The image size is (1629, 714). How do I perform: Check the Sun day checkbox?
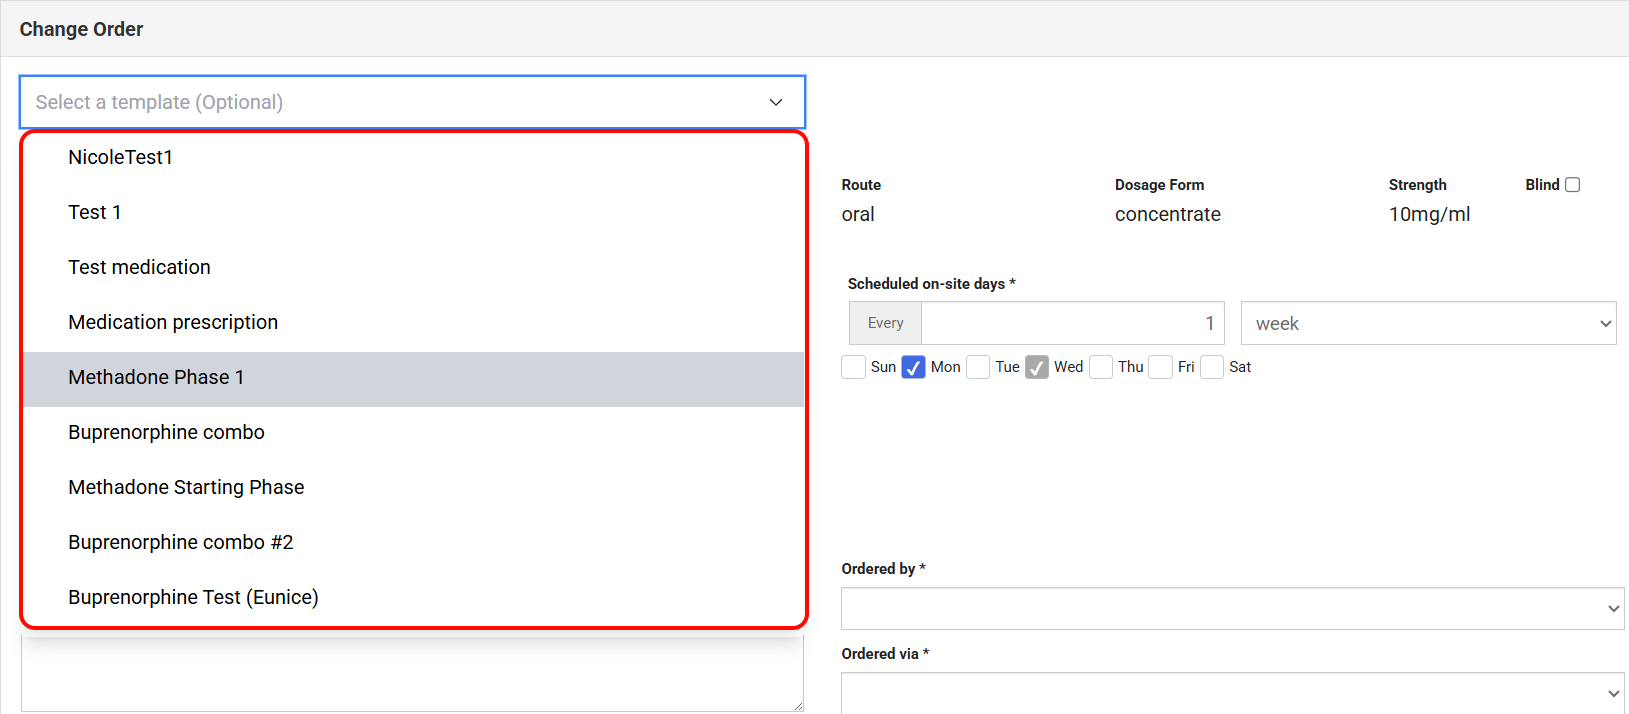coord(854,367)
